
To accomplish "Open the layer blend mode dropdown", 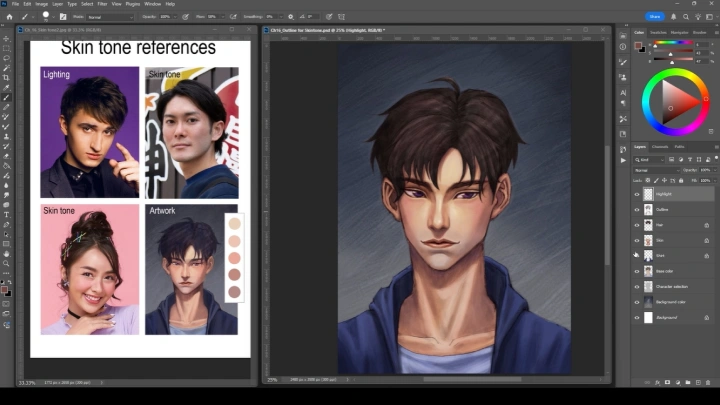I will [x=652, y=169].
